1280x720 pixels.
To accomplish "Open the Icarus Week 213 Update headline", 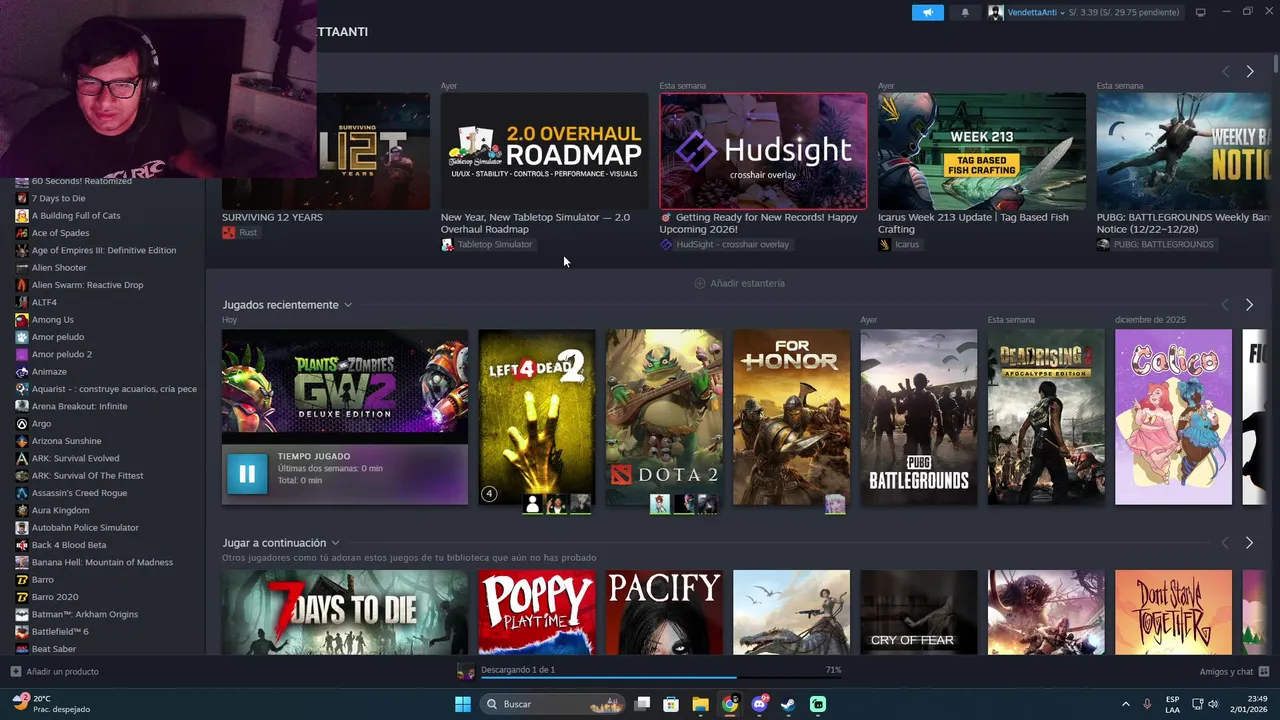I will 973,223.
